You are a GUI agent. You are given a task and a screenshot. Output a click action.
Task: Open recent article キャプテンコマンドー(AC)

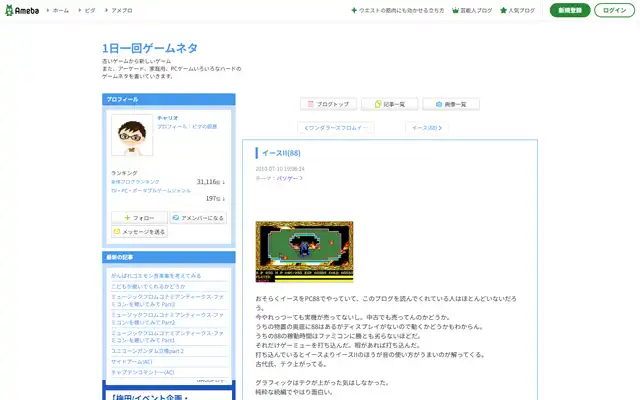click(143, 372)
